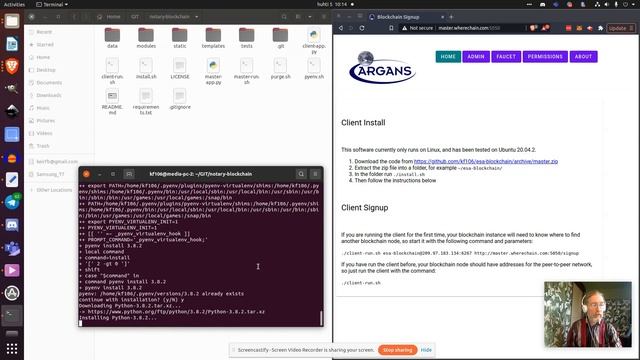Bookmark the current page in browser

(391, 28)
